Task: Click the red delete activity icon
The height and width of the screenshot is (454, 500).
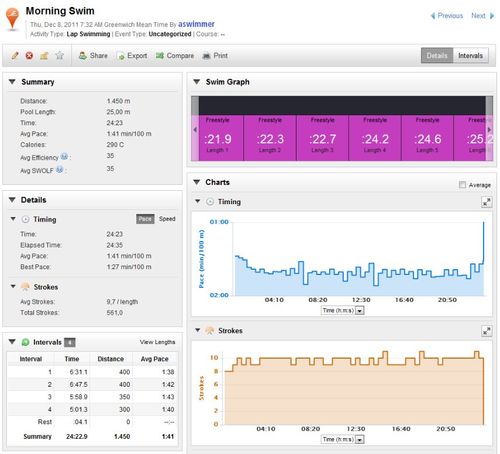Action: coord(29,56)
